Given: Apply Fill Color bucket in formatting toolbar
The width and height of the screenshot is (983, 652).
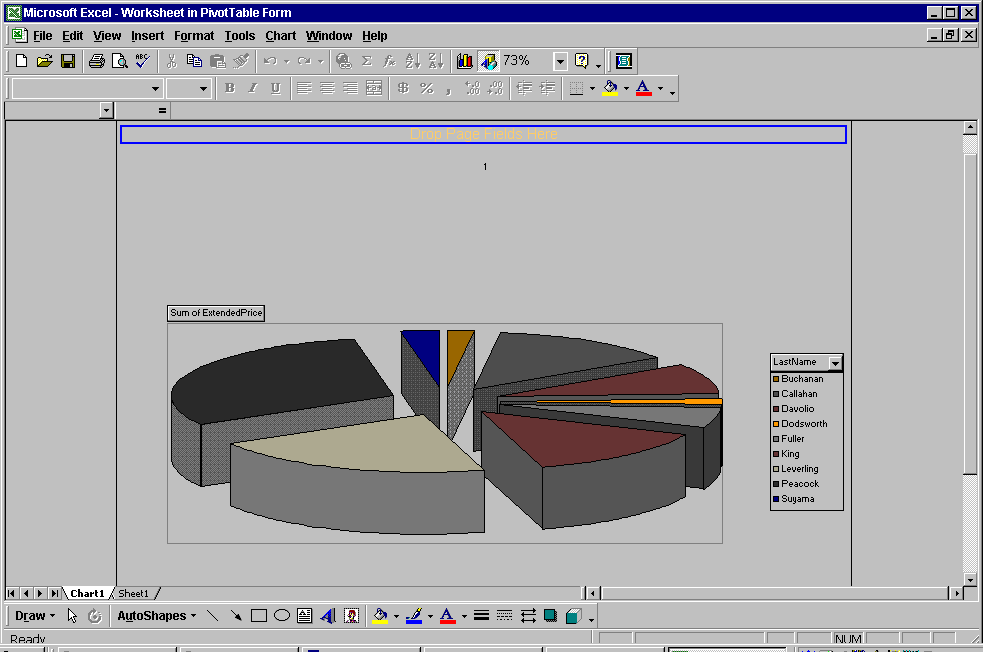Looking at the screenshot, I should pyautogui.click(x=610, y=88).
